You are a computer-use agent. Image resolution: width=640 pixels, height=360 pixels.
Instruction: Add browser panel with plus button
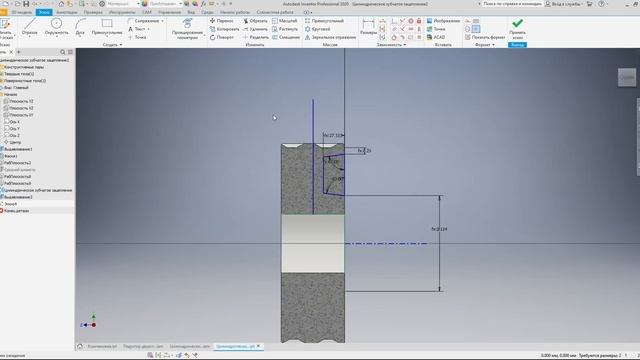click(18, 52)
